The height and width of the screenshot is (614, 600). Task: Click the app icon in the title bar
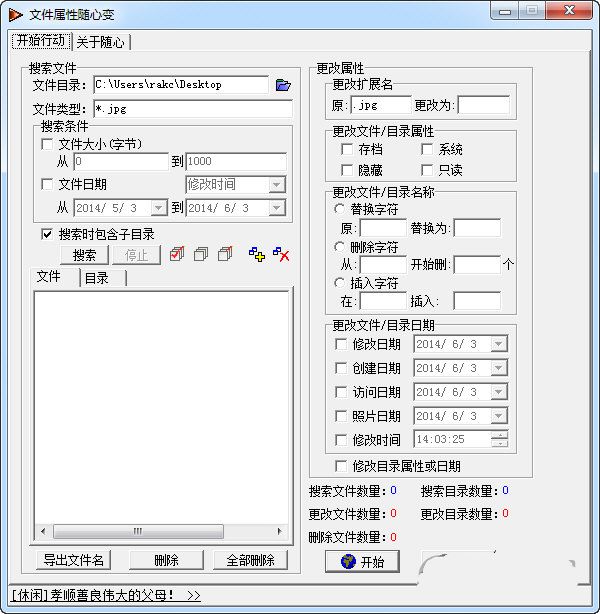[x=16, y=14]
